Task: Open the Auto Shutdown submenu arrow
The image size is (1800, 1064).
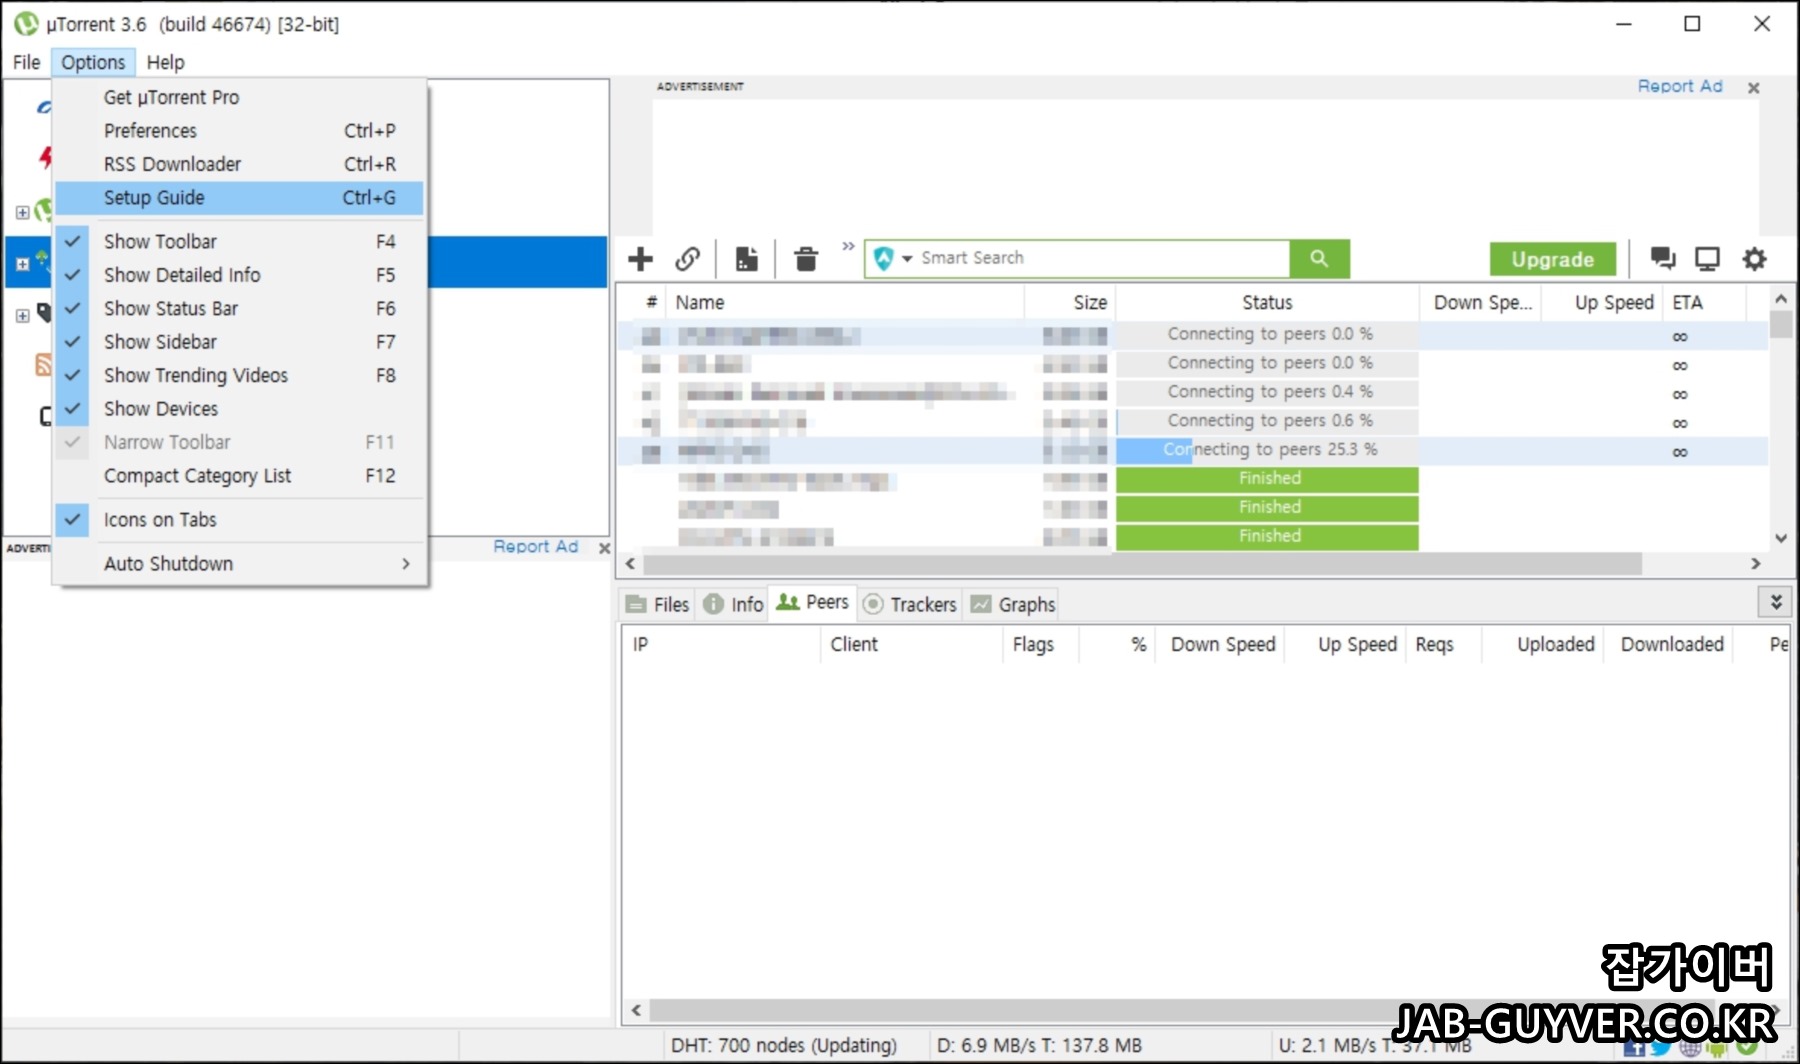Action: click(x=406, y=564)
